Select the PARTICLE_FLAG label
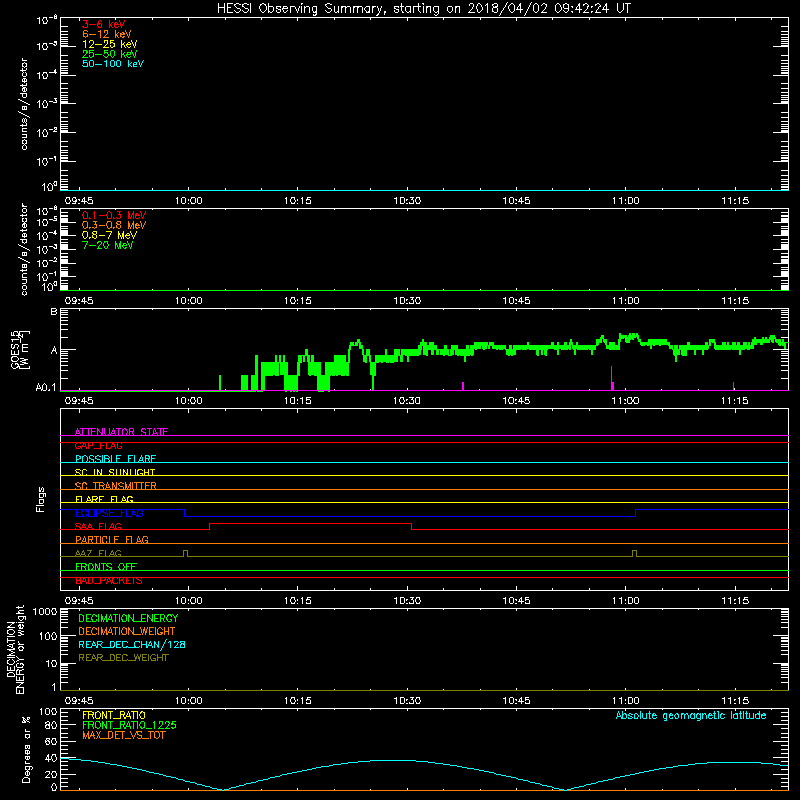 (x=112, y=539)
